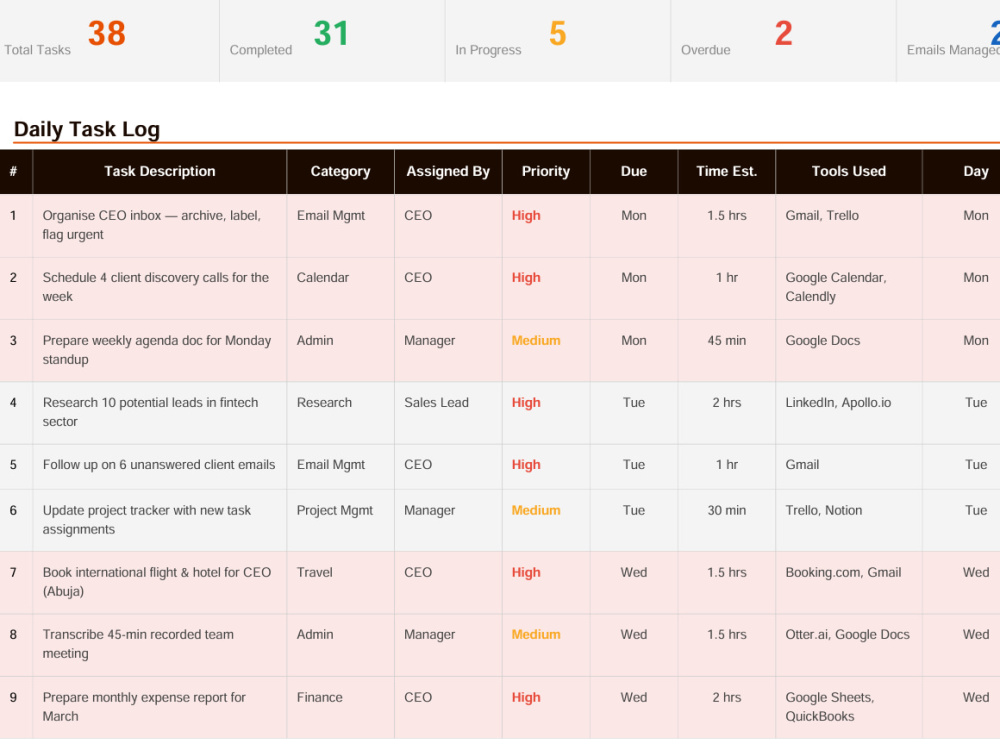Click the Daily Task Log heading
The height and width of the screenshot is (750, 1000).
[87, 129]
